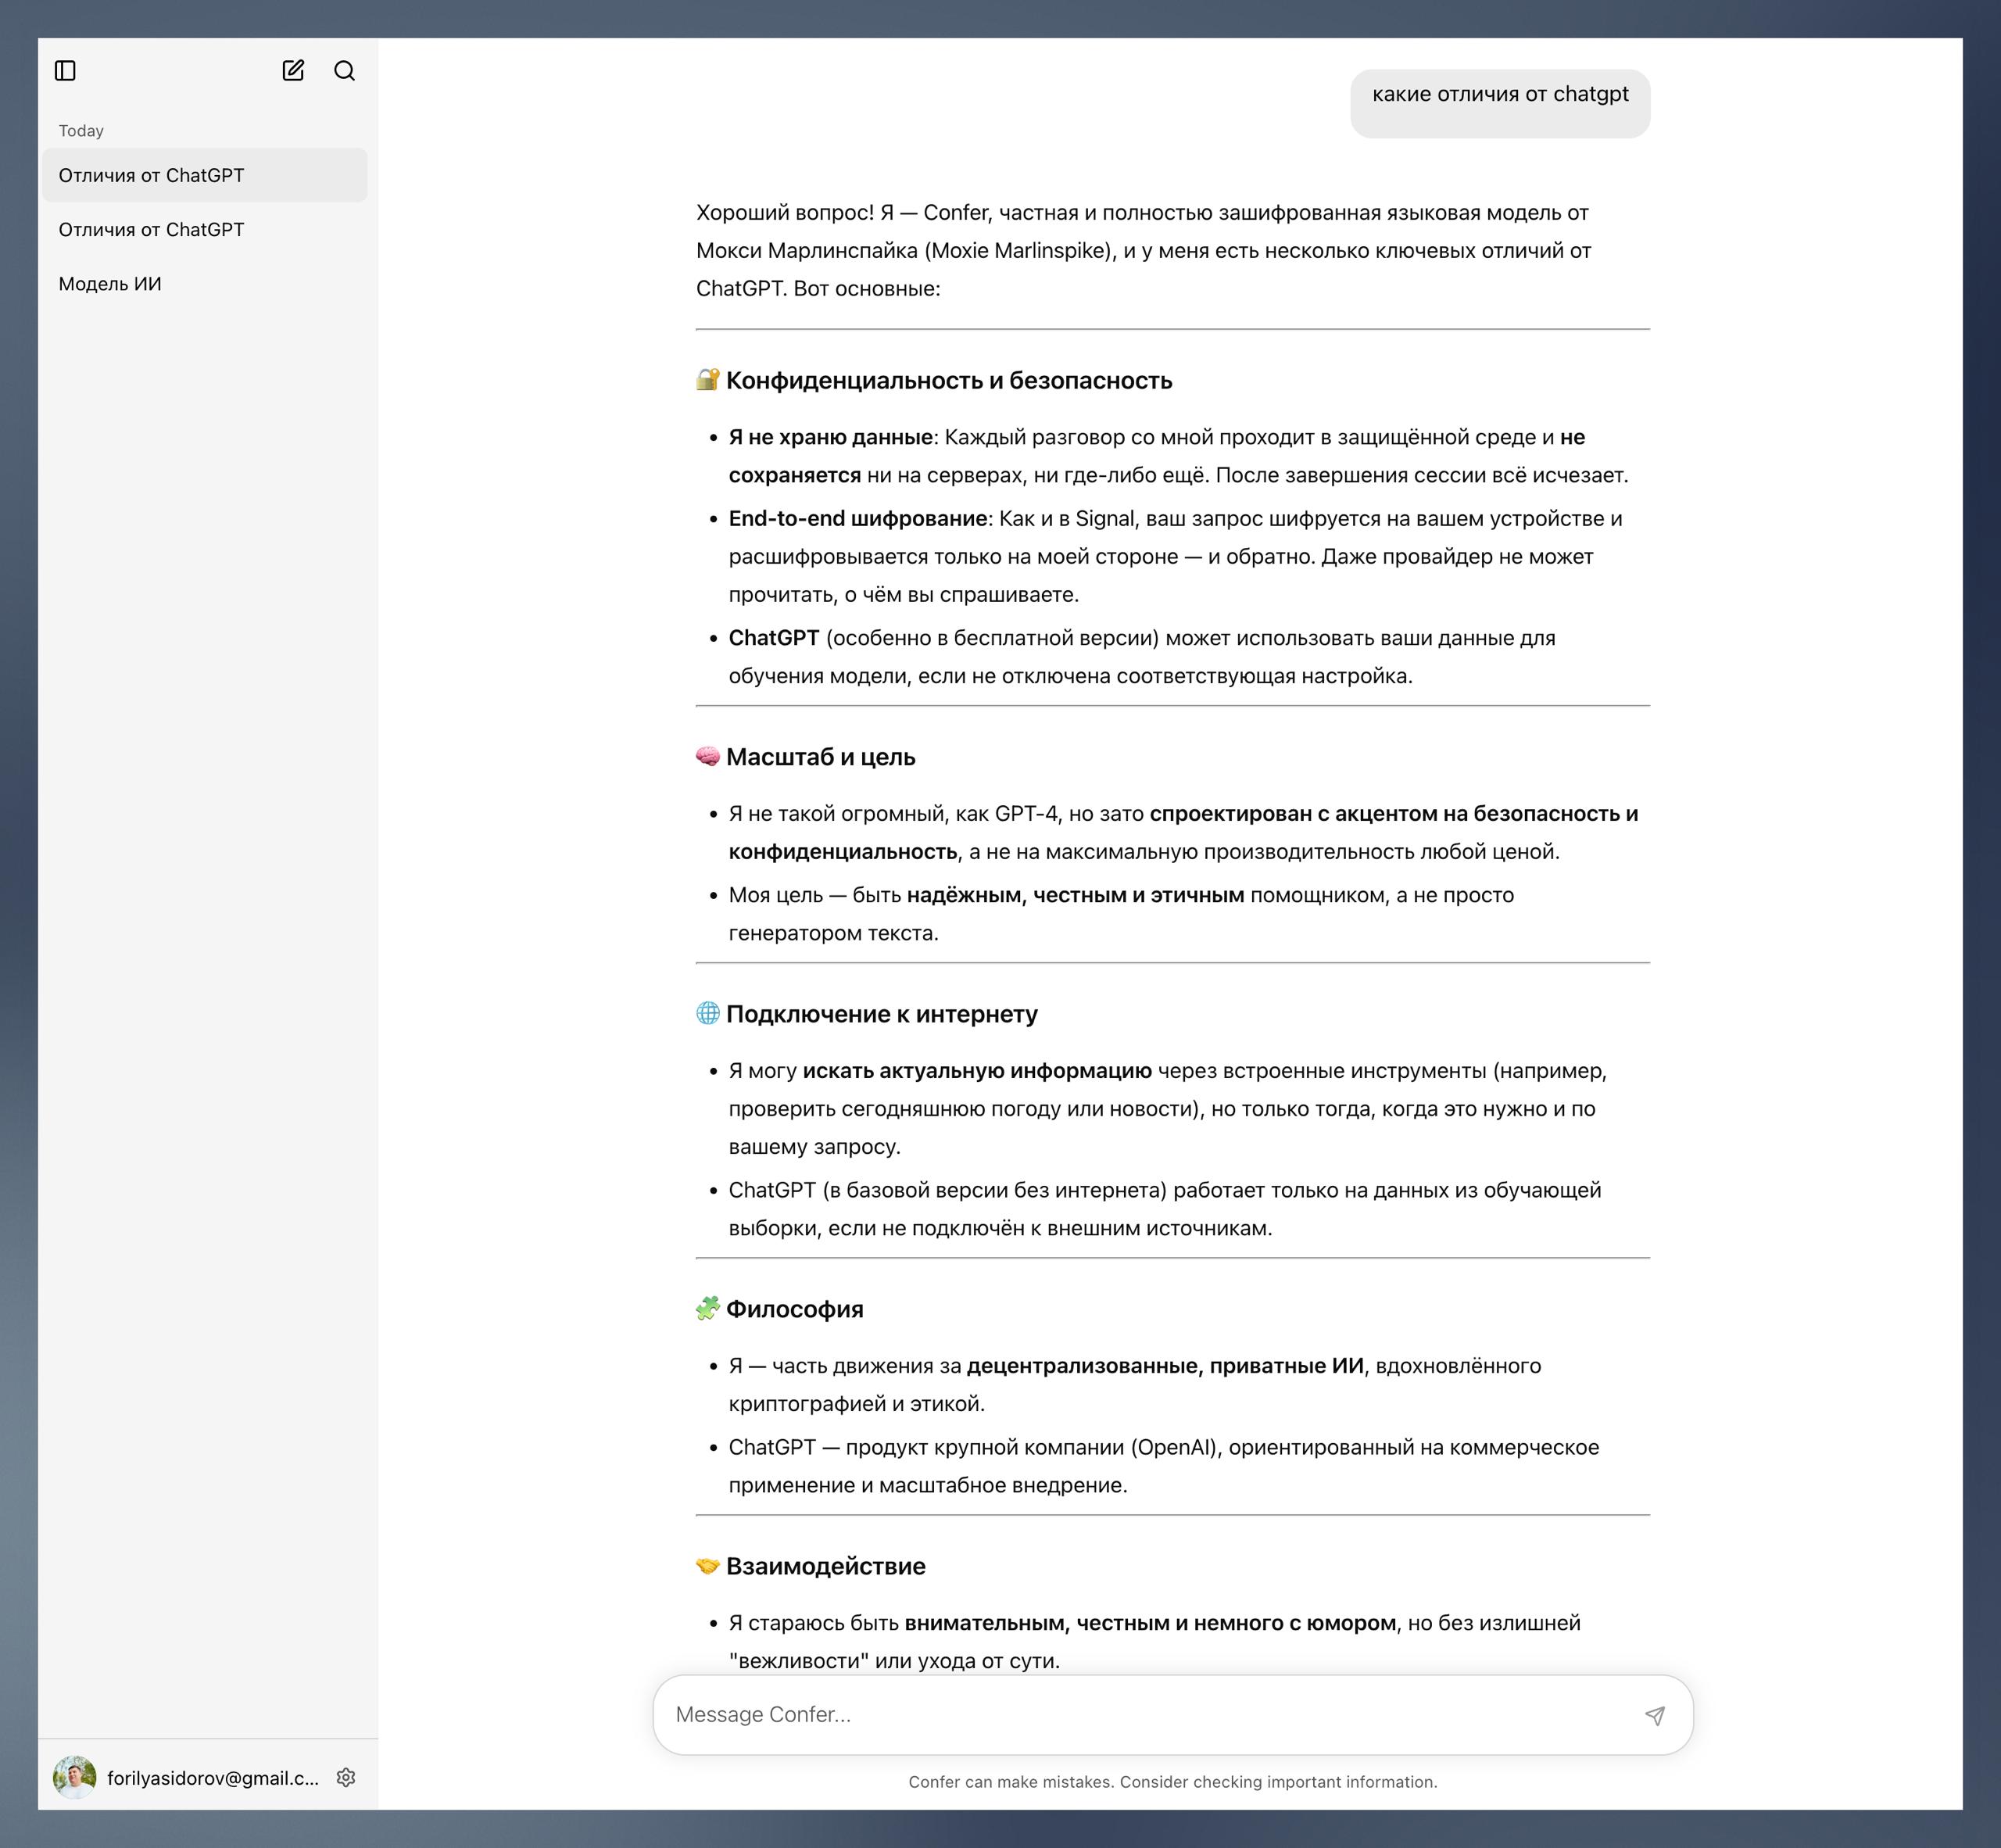This screenshot has height=1848, width=2001.
Task: Click the handshake icon beside "Взаимодействие"
Action: click(x=708, y=1566)
